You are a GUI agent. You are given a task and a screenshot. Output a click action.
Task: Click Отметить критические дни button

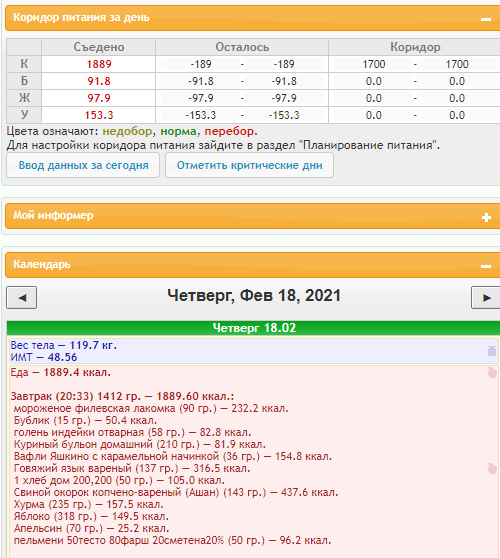click(x=249, y=165)
